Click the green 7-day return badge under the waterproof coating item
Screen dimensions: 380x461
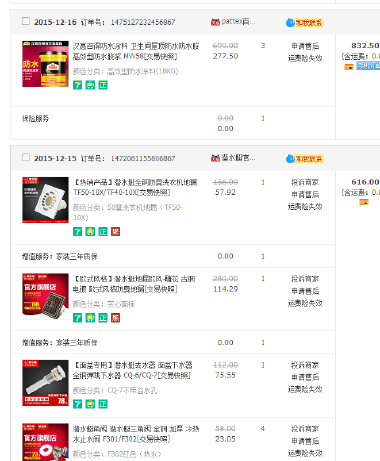tap(77, 85)
